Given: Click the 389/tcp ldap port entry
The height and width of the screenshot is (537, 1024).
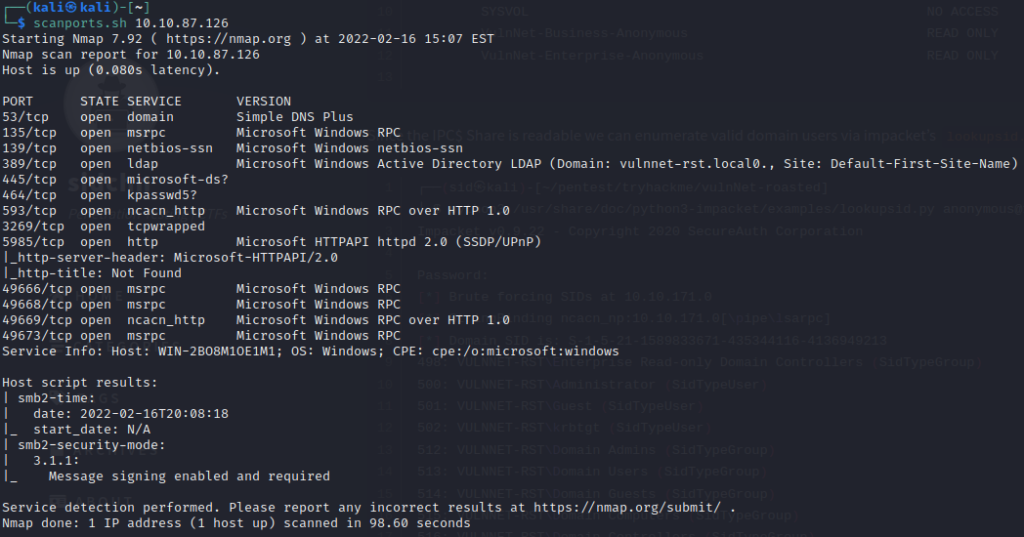Looking at the screenshot, I should pos(25,164).
